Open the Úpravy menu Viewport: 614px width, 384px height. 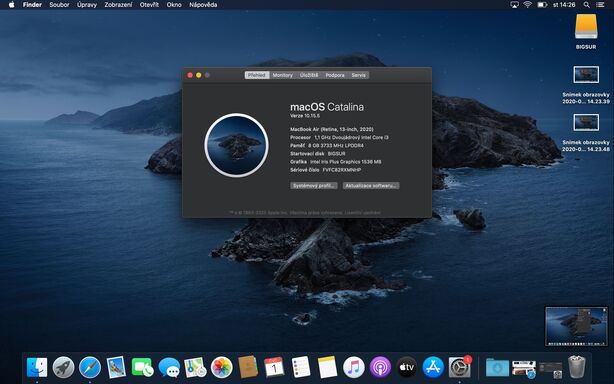tap(87, 5)
